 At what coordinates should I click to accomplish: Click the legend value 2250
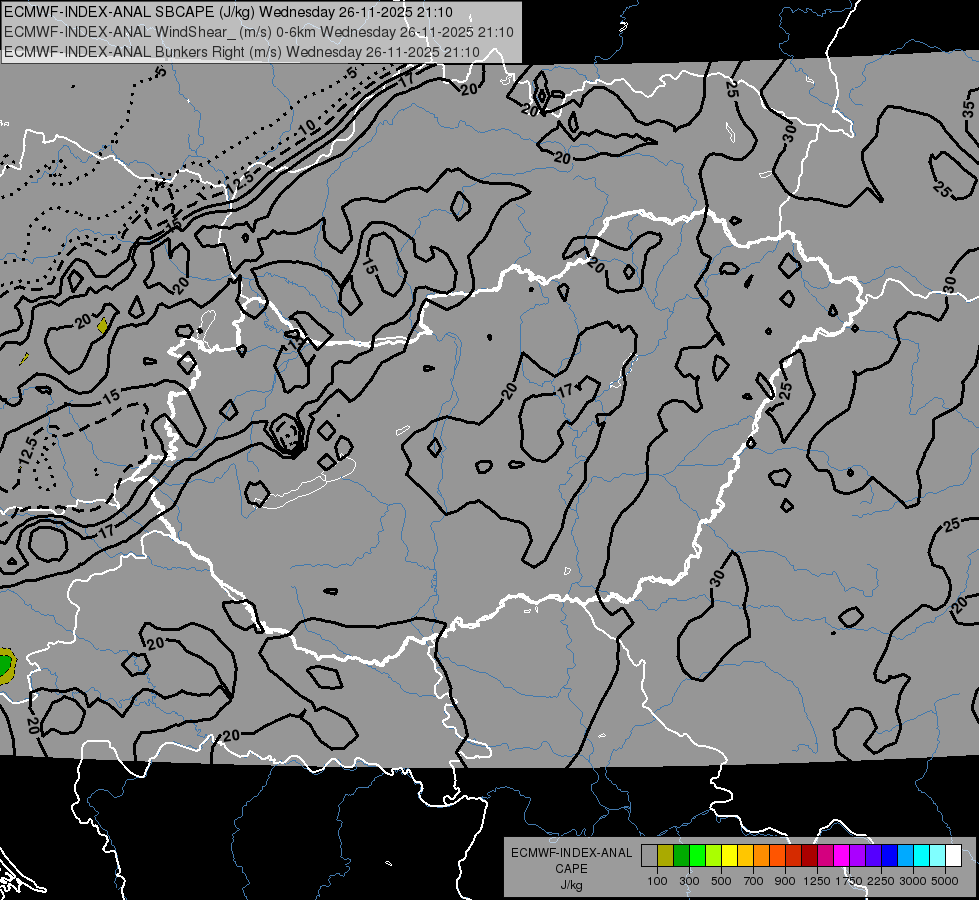[x=881, y=881]
